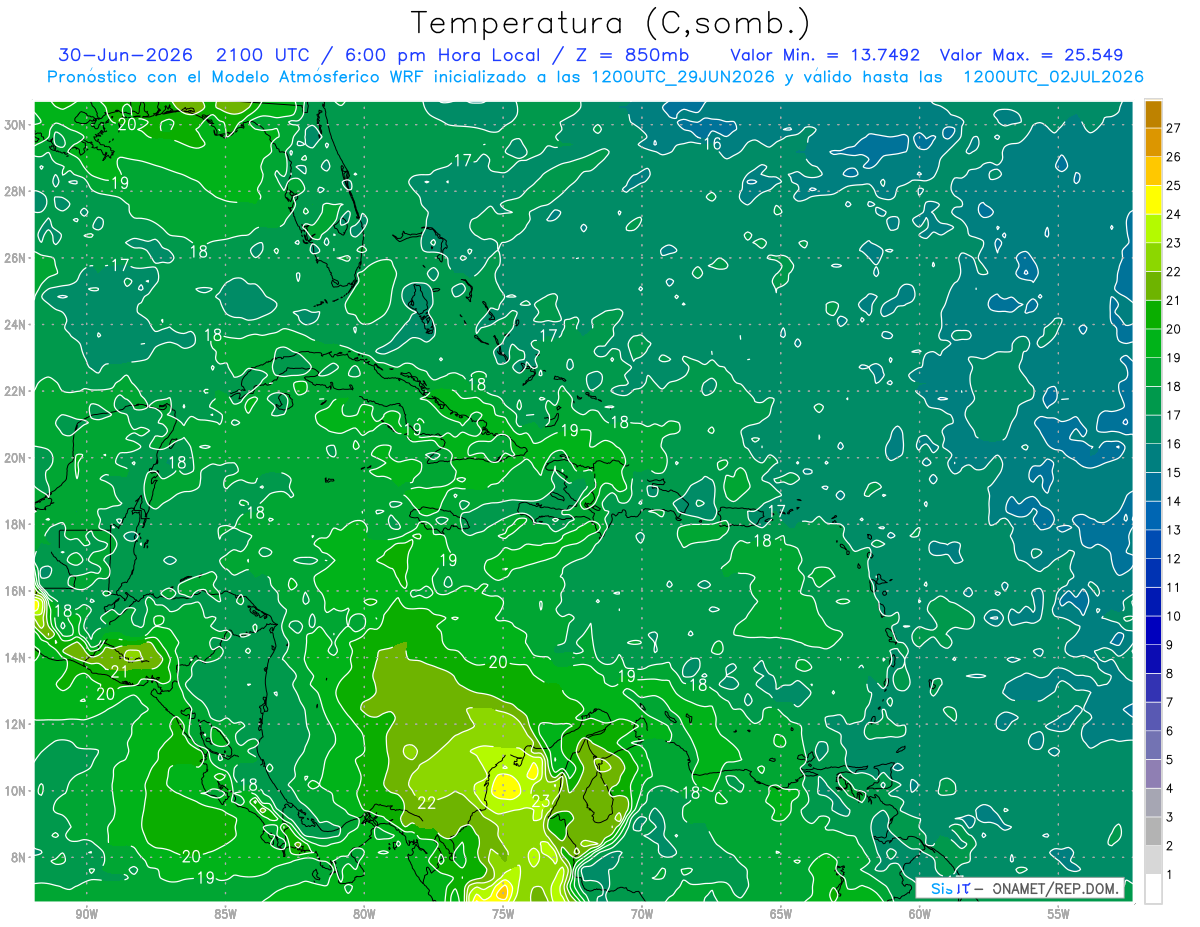Click "Valor Min. = 13.7492" text
The image size is (1200, 927).
click(x=825, y=55)
